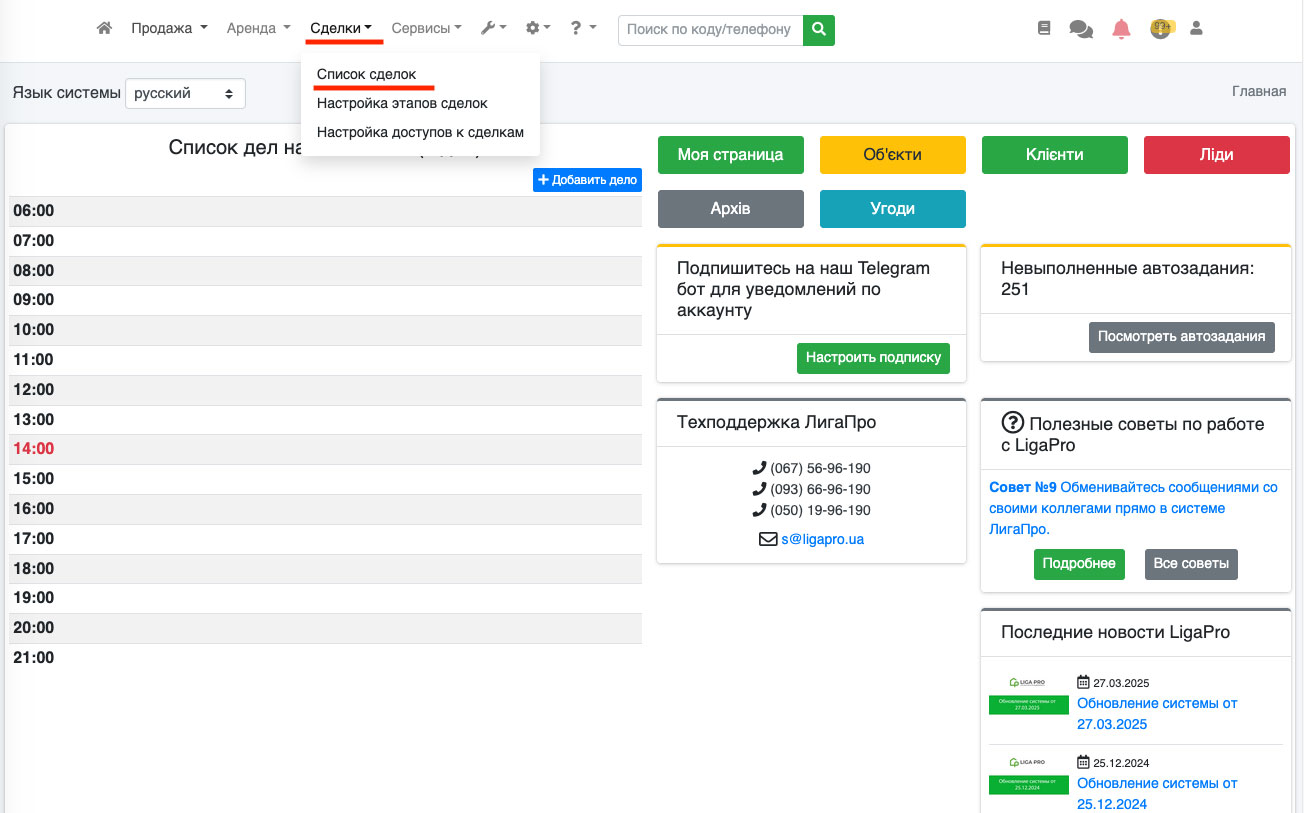Expand the Продажа menu
The width and height of the screenshot is (1304, 813).
[x=169, y=29]
